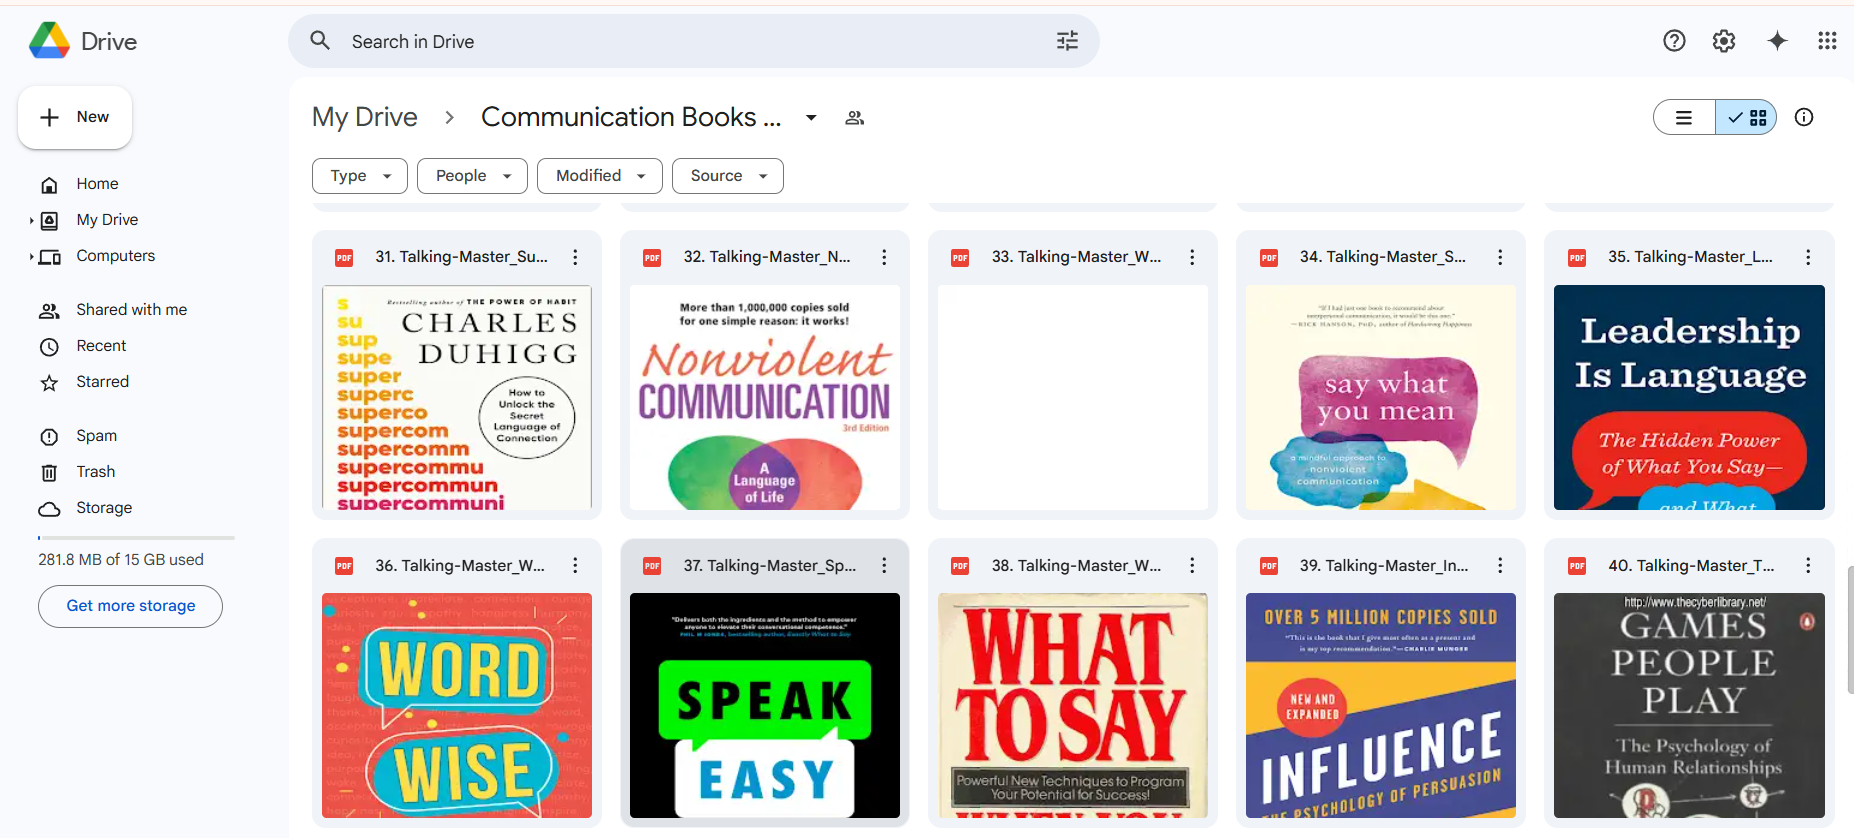1854x838 pixels.
Task: Select My Drive in sidebar
Action: [x=107, y=220]
